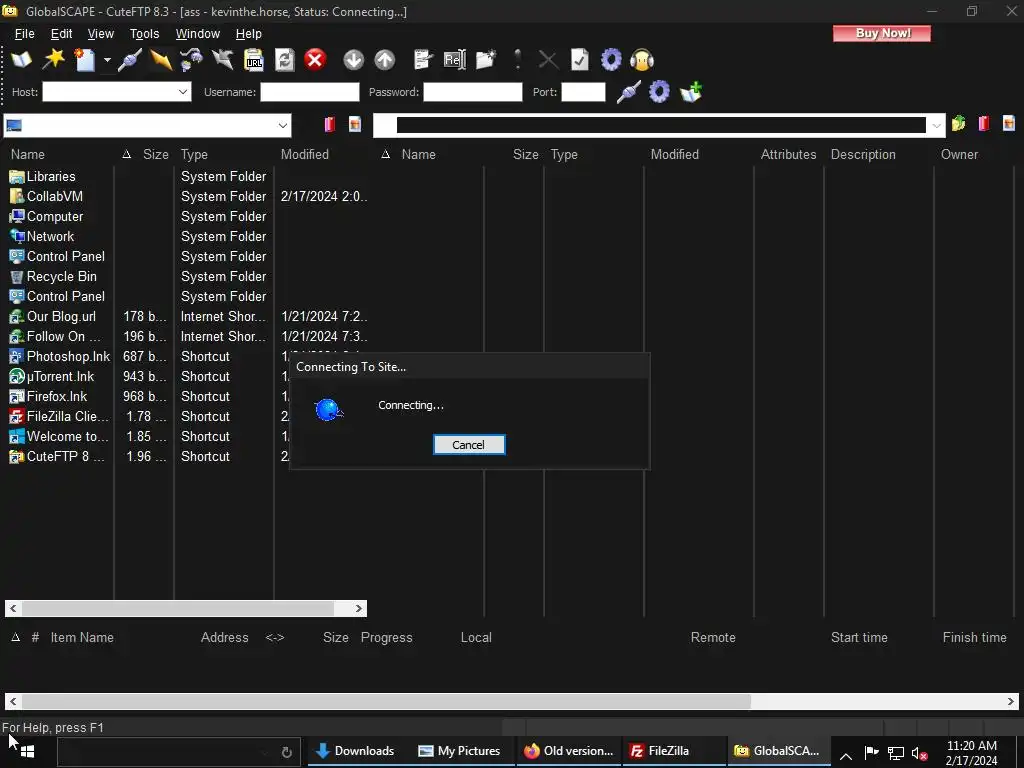This screenshot has height=768, width=1024.
Task: Click the local pane horizontal scrollbar thumb
Action: [x=178, y=609]
